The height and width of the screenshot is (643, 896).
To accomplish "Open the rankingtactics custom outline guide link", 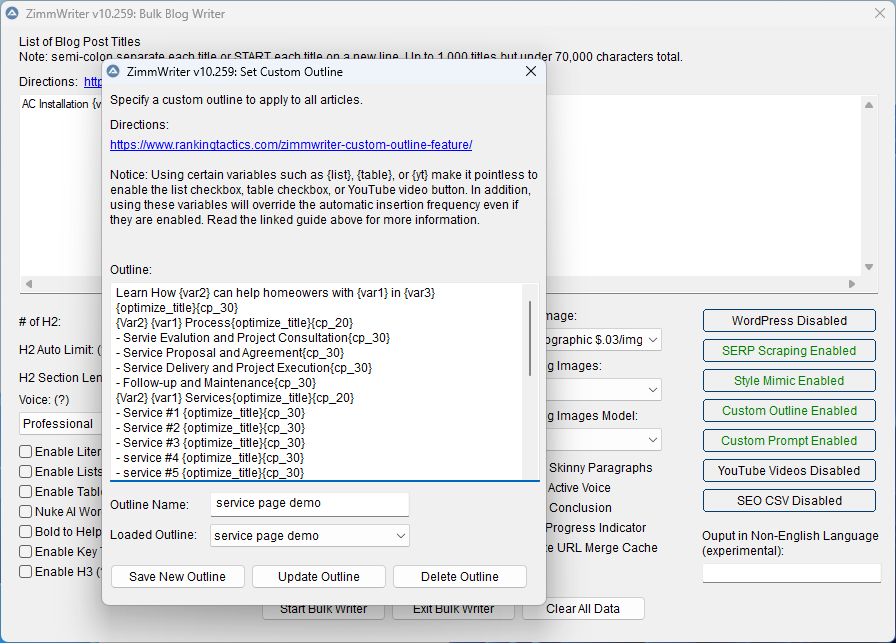I will (291, 145).
